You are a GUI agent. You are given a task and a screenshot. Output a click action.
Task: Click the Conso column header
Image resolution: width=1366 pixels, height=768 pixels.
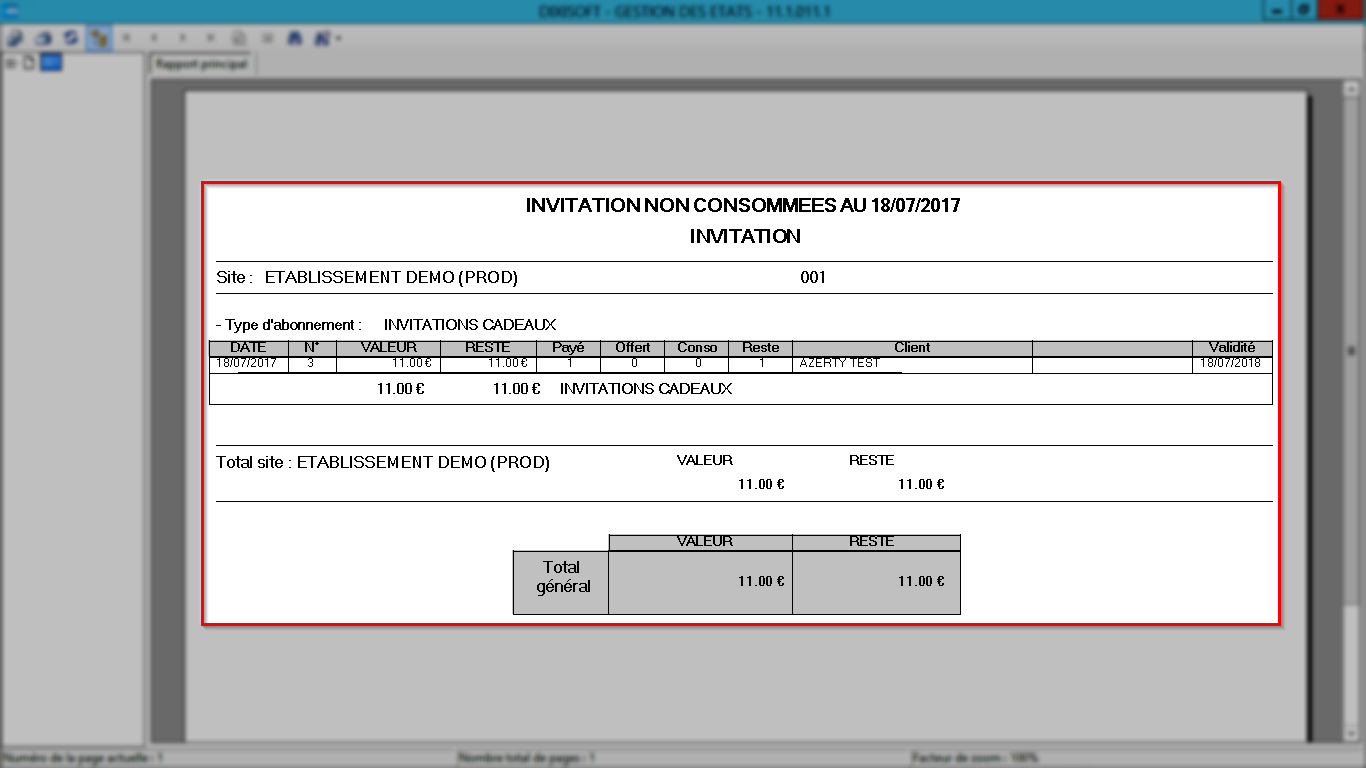(x=697, y=348)
